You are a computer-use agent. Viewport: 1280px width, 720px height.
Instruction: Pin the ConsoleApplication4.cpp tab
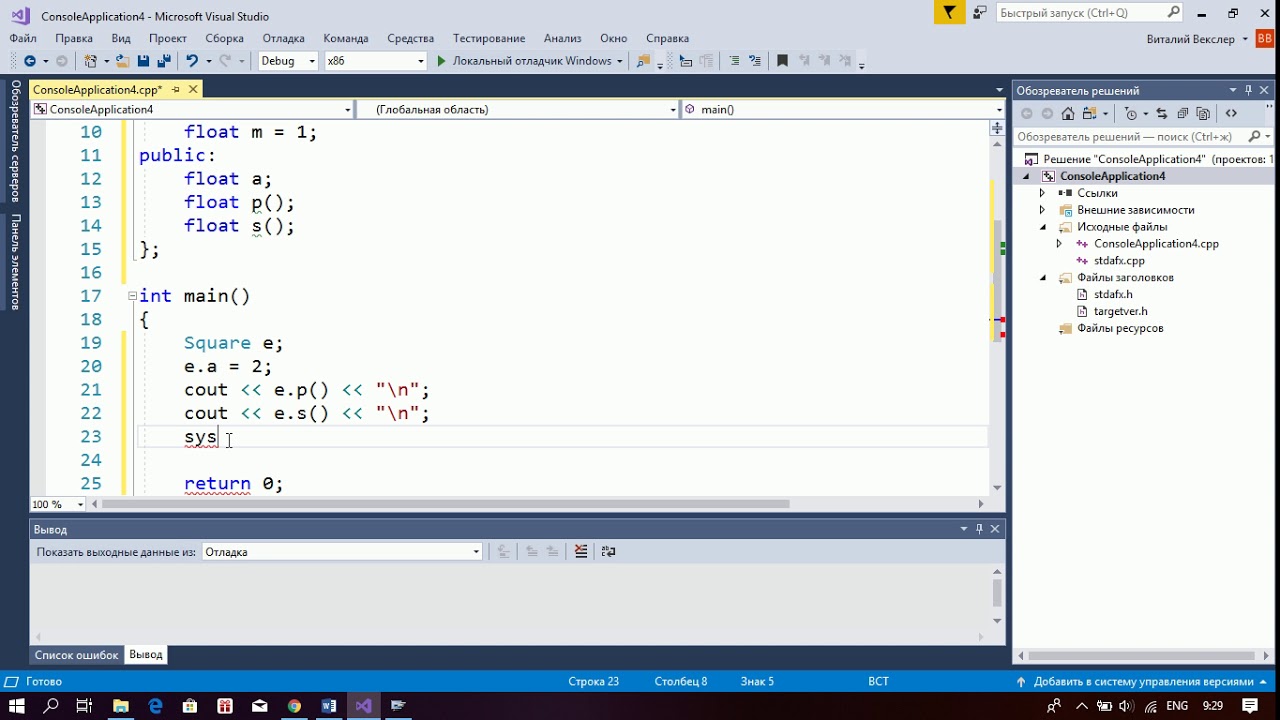point(176,89)
